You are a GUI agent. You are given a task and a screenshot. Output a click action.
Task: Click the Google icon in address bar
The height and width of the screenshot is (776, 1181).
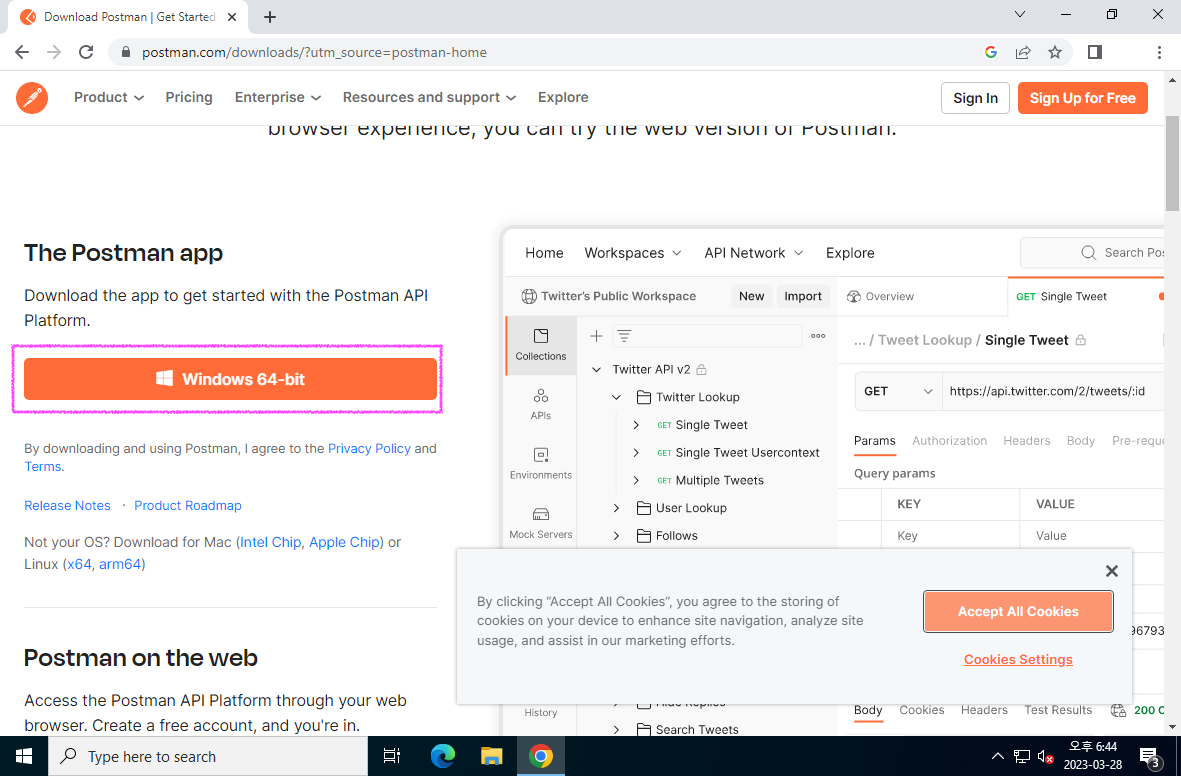(x=990, y=52)
